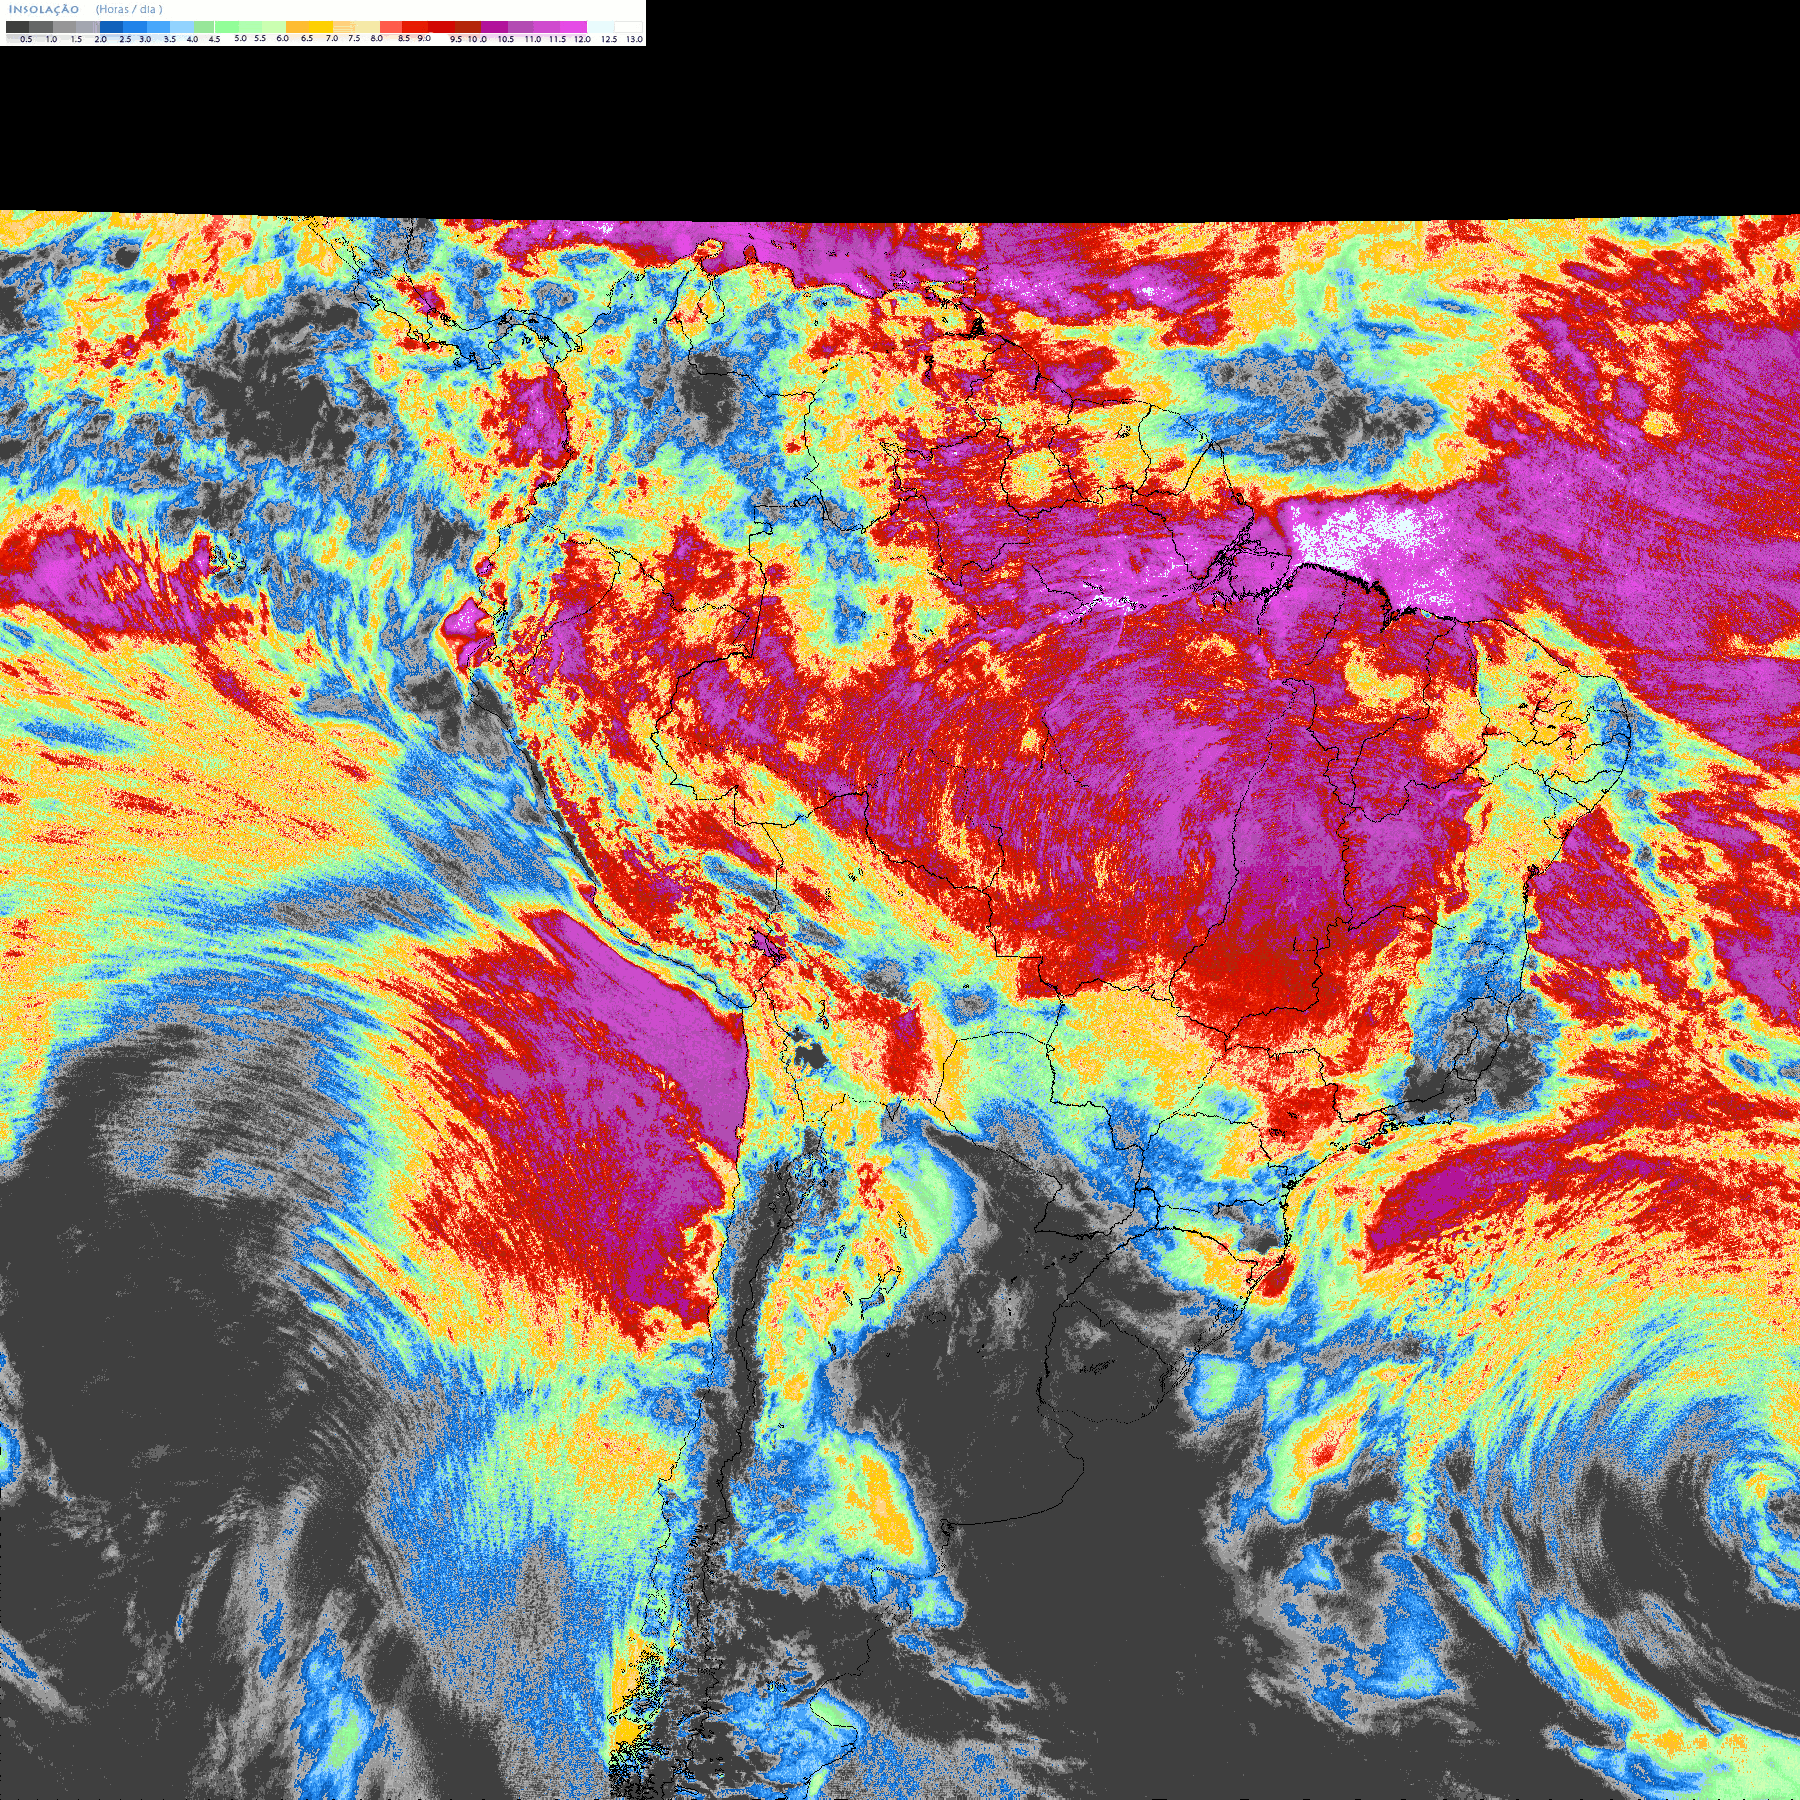Click the purple 10.5 legend swatch
Viewport: 1800px width, 1800px height.
click(x=494, y=27)
